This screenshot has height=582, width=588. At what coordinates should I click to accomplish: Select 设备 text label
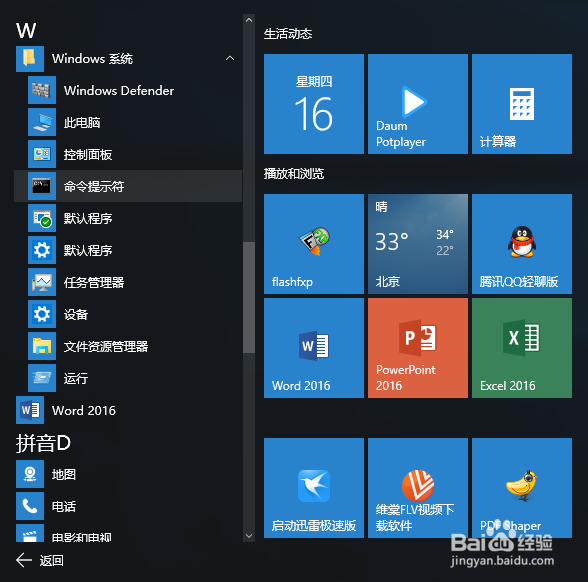pyautogui.click(x=76, y=315)
